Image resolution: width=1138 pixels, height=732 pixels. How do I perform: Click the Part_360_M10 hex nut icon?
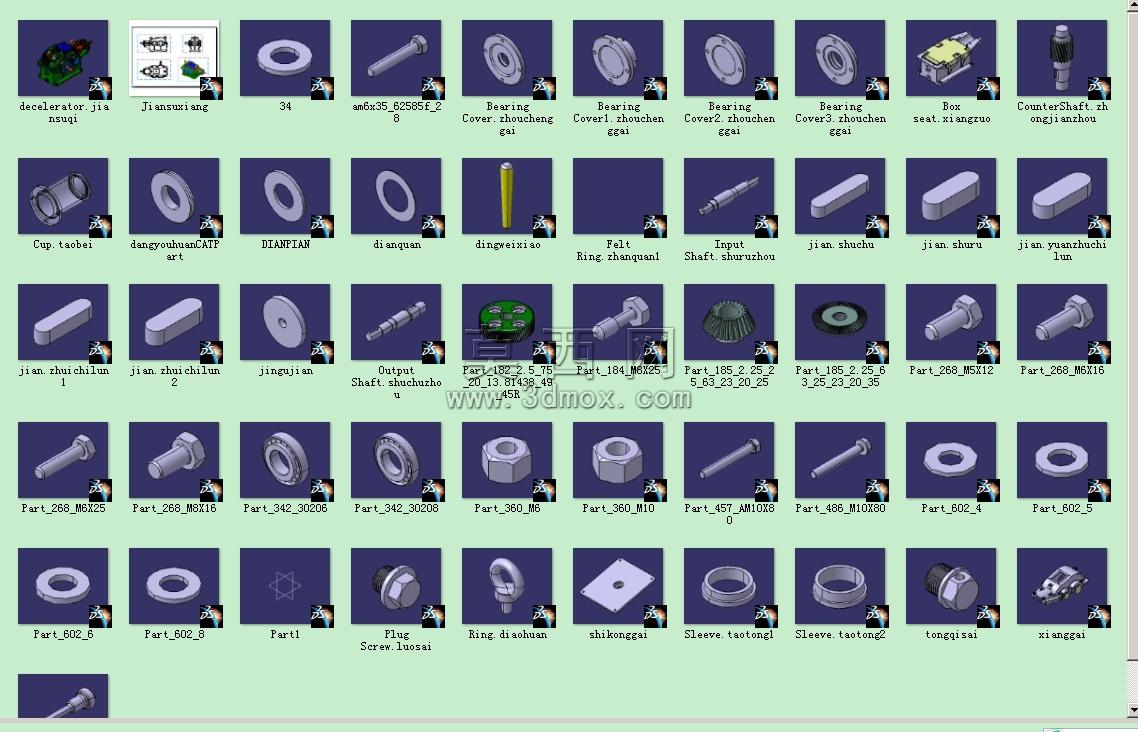(x=618, y=461)
